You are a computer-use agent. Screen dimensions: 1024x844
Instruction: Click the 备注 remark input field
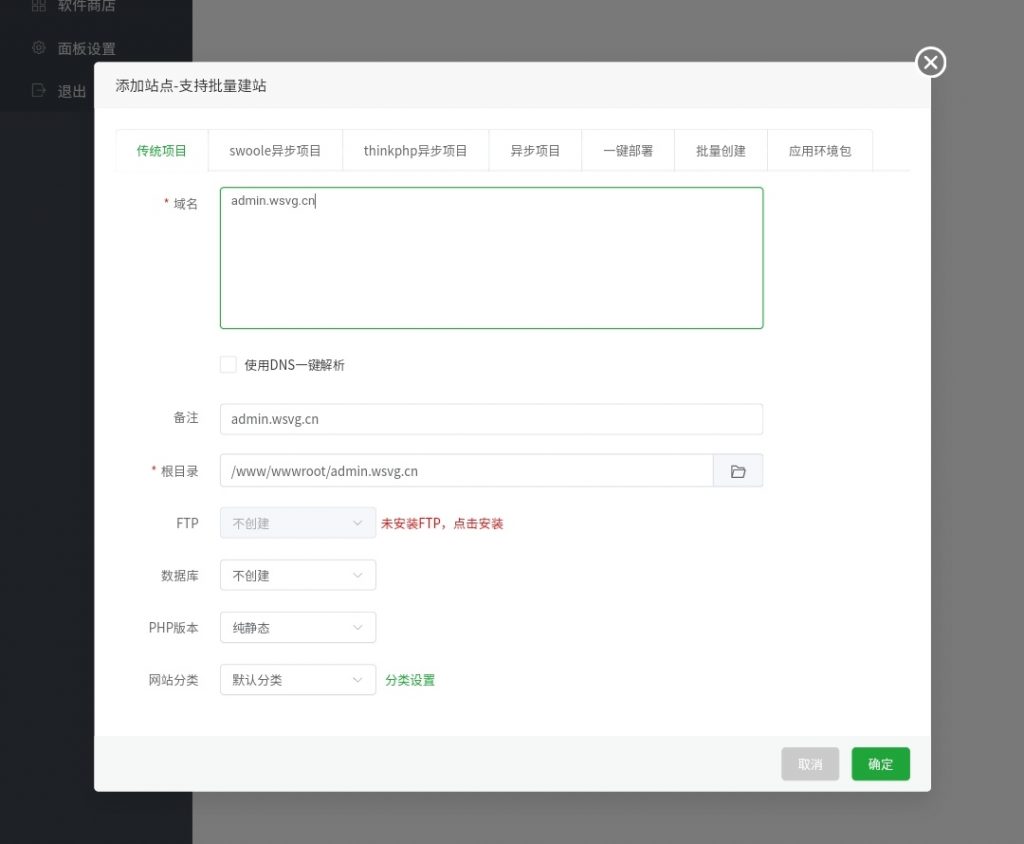click(x=491, y=419)
